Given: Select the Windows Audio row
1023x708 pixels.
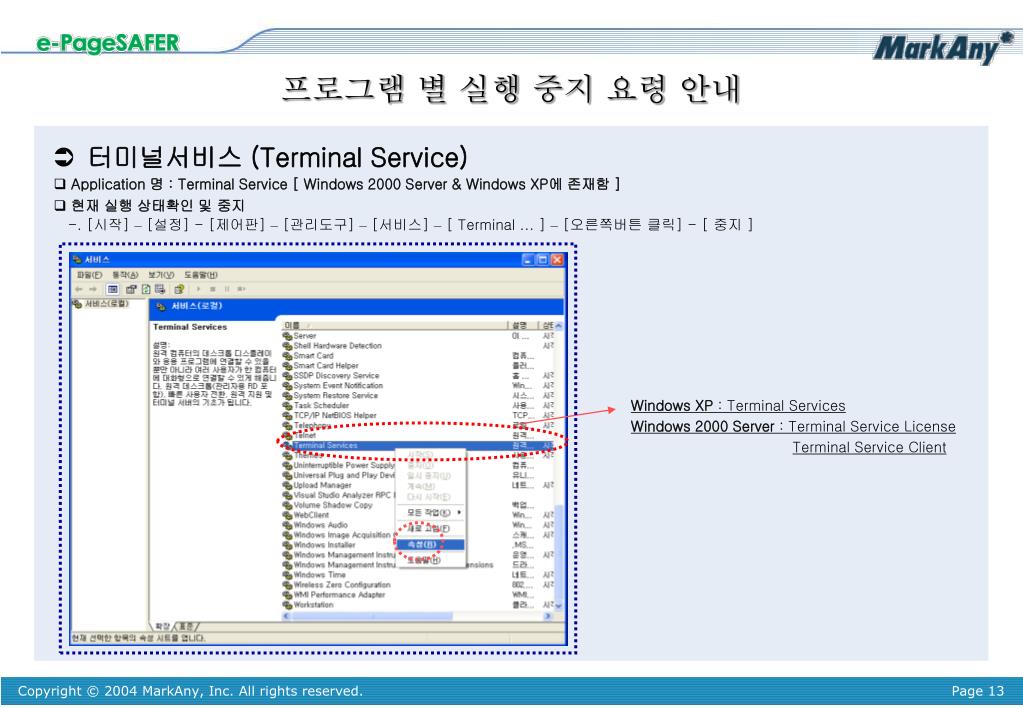Looking at the screenshot, I should coord(418,525).
